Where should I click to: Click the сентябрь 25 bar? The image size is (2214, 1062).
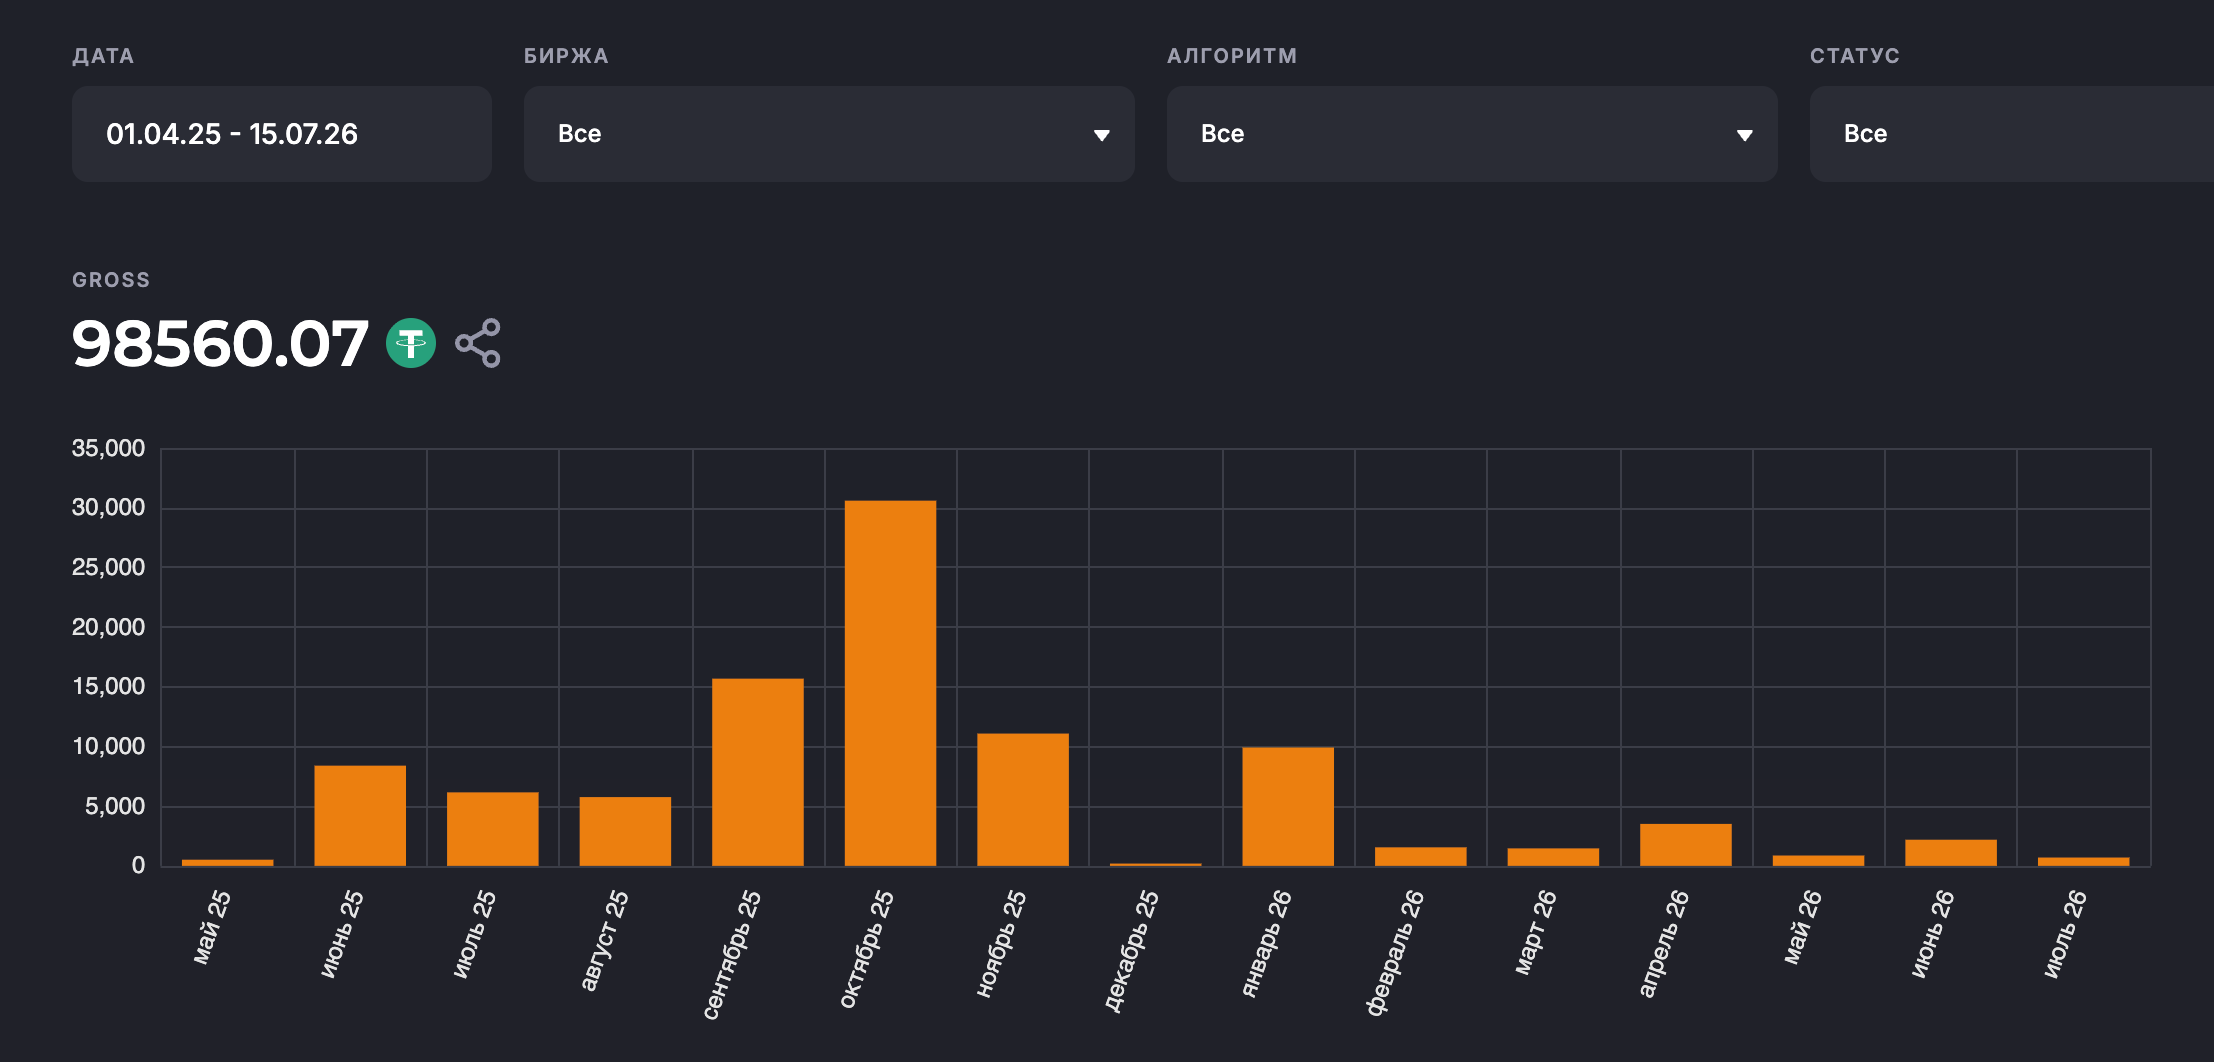point(758,772)
